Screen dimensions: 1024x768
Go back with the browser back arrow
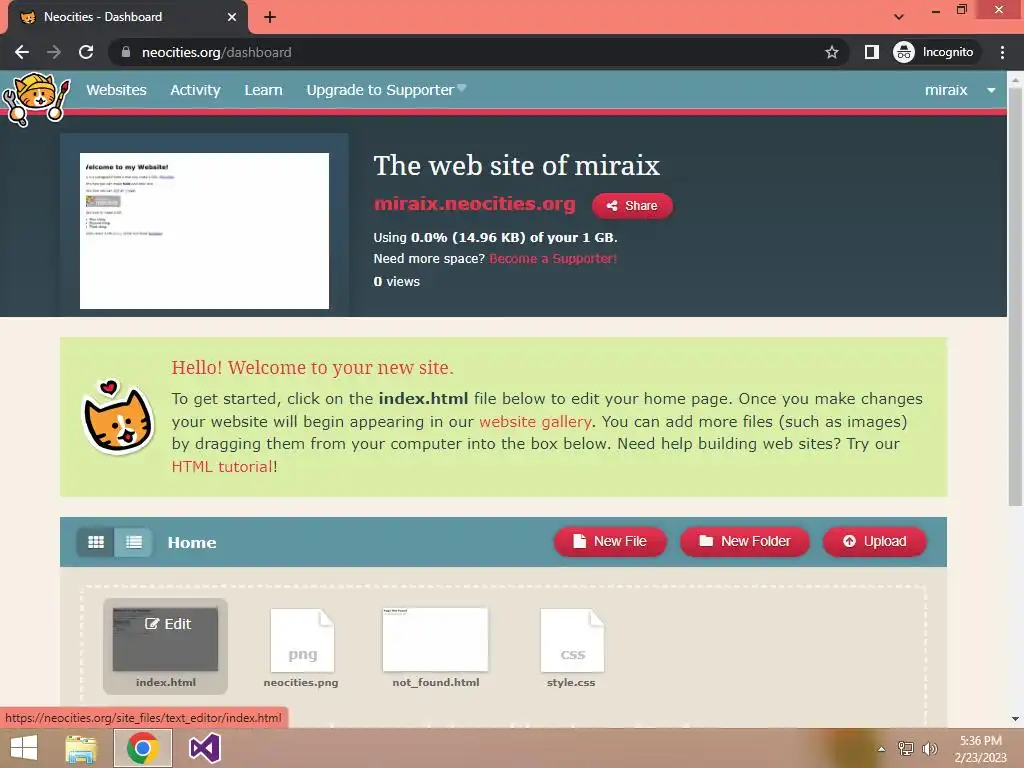click(22, 52)
